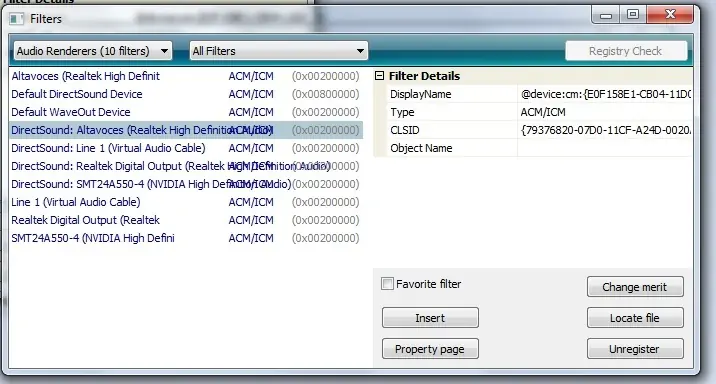
Task: Click the CLSID property label
Action: [405, 130]
